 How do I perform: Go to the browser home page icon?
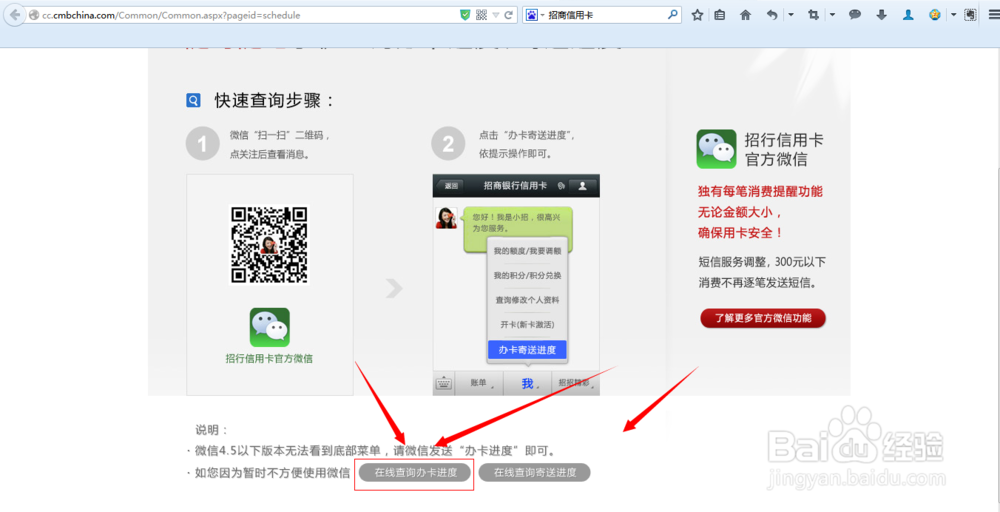point(745,15)
